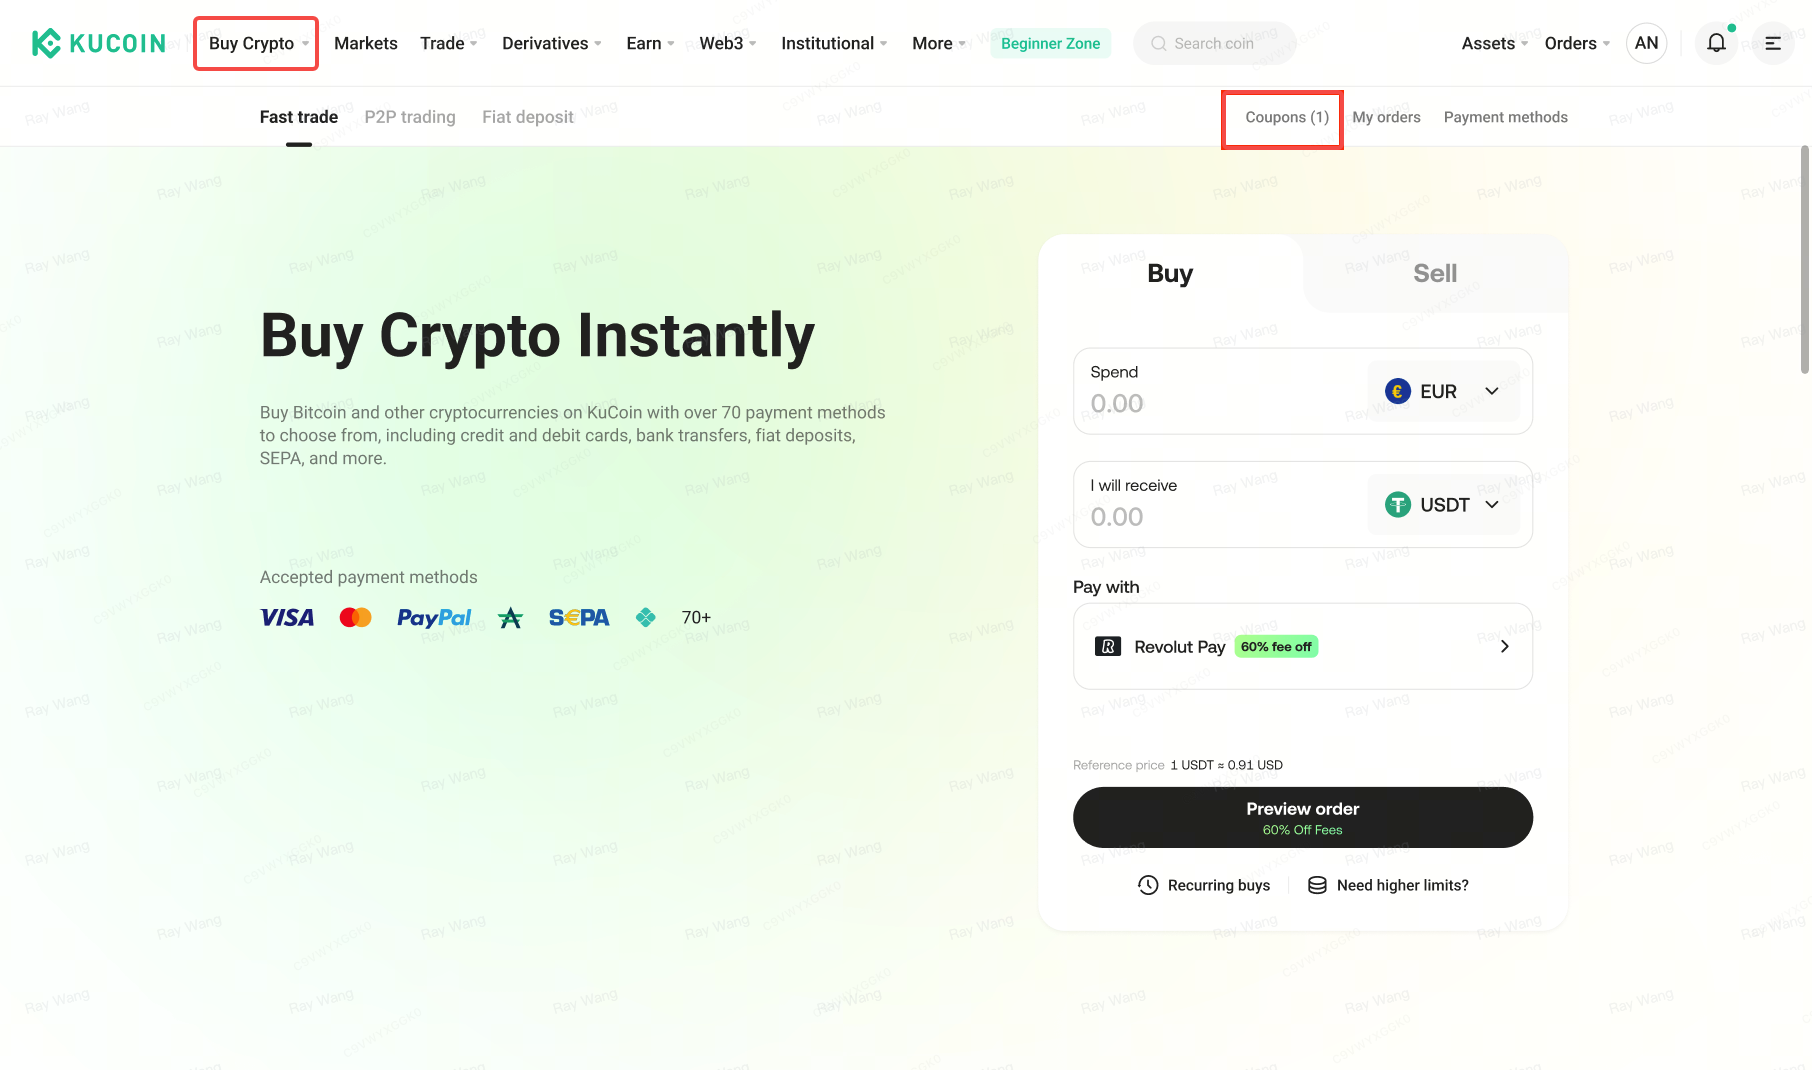Expand the Derivatives menu

point(551,43)
